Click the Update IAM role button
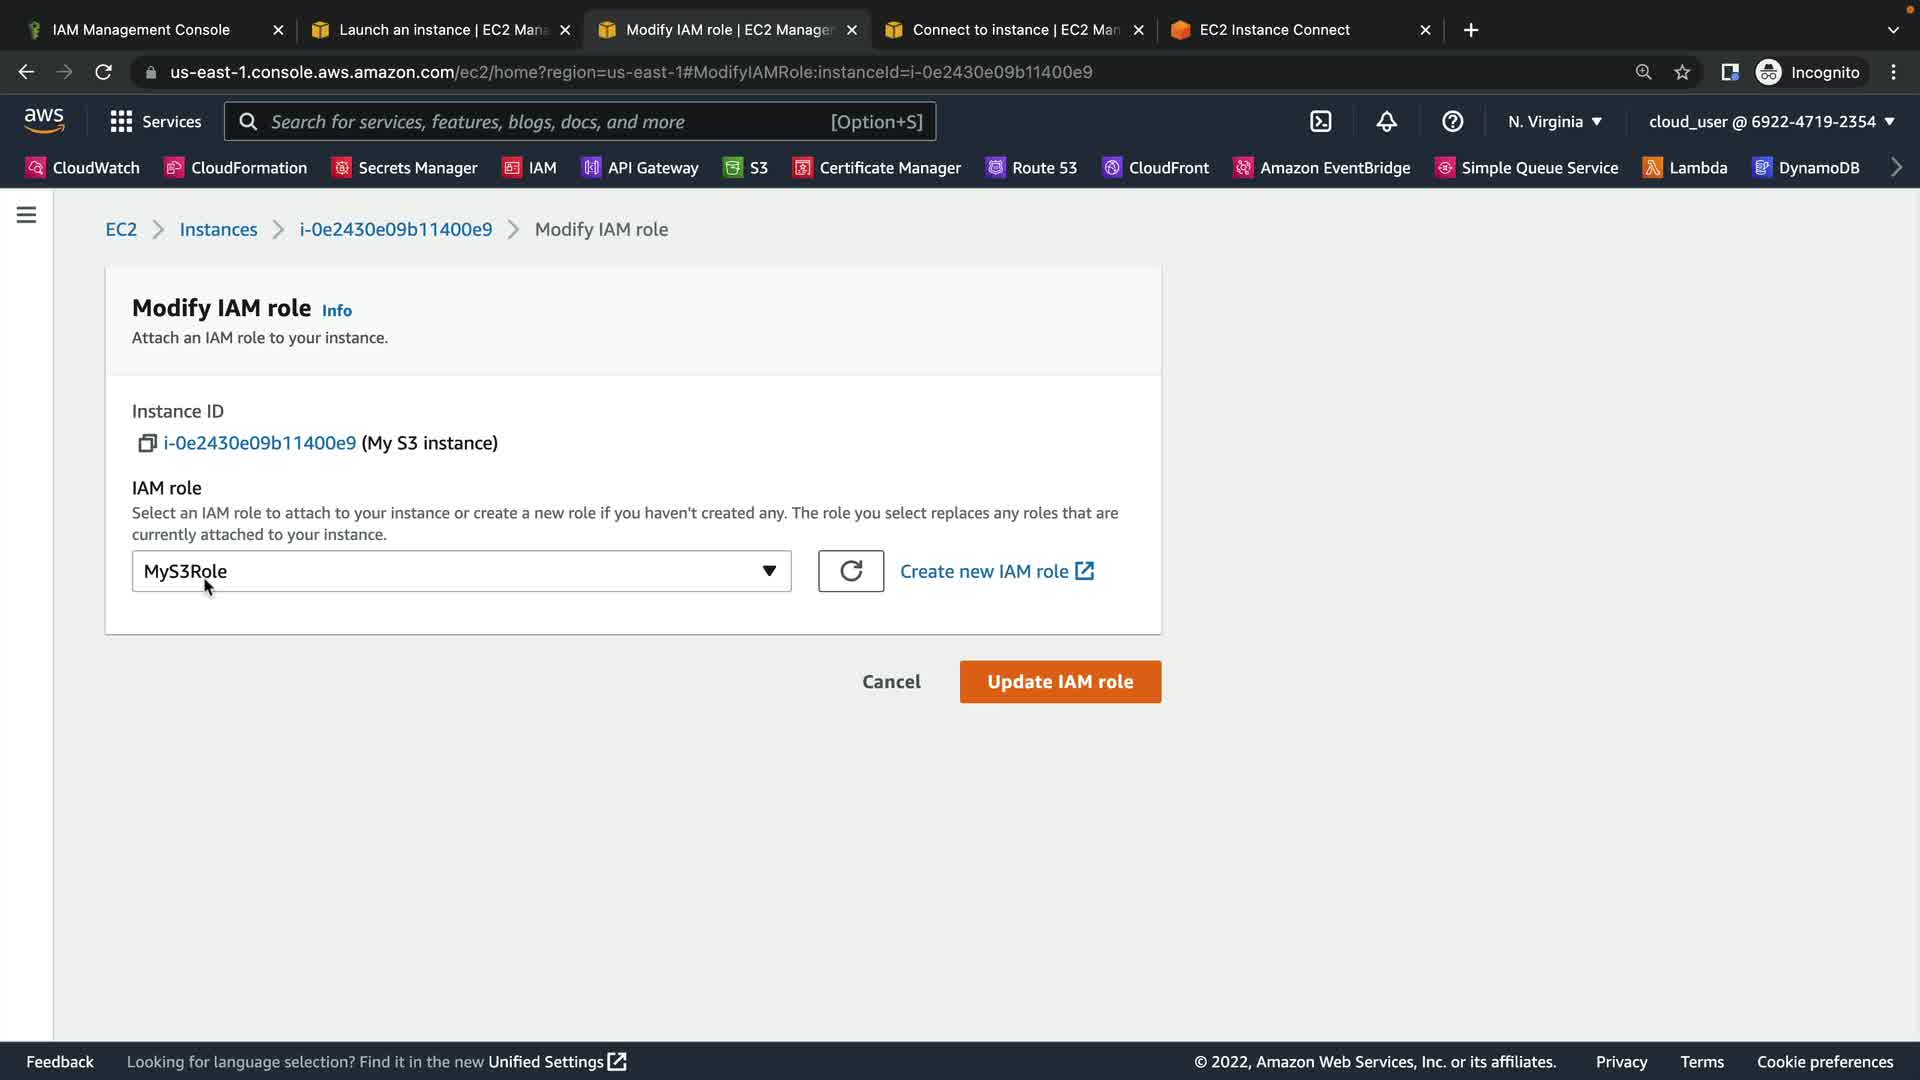Image resolution: width=1920 pixels, height=1080 pixels. coord(1060,682)
